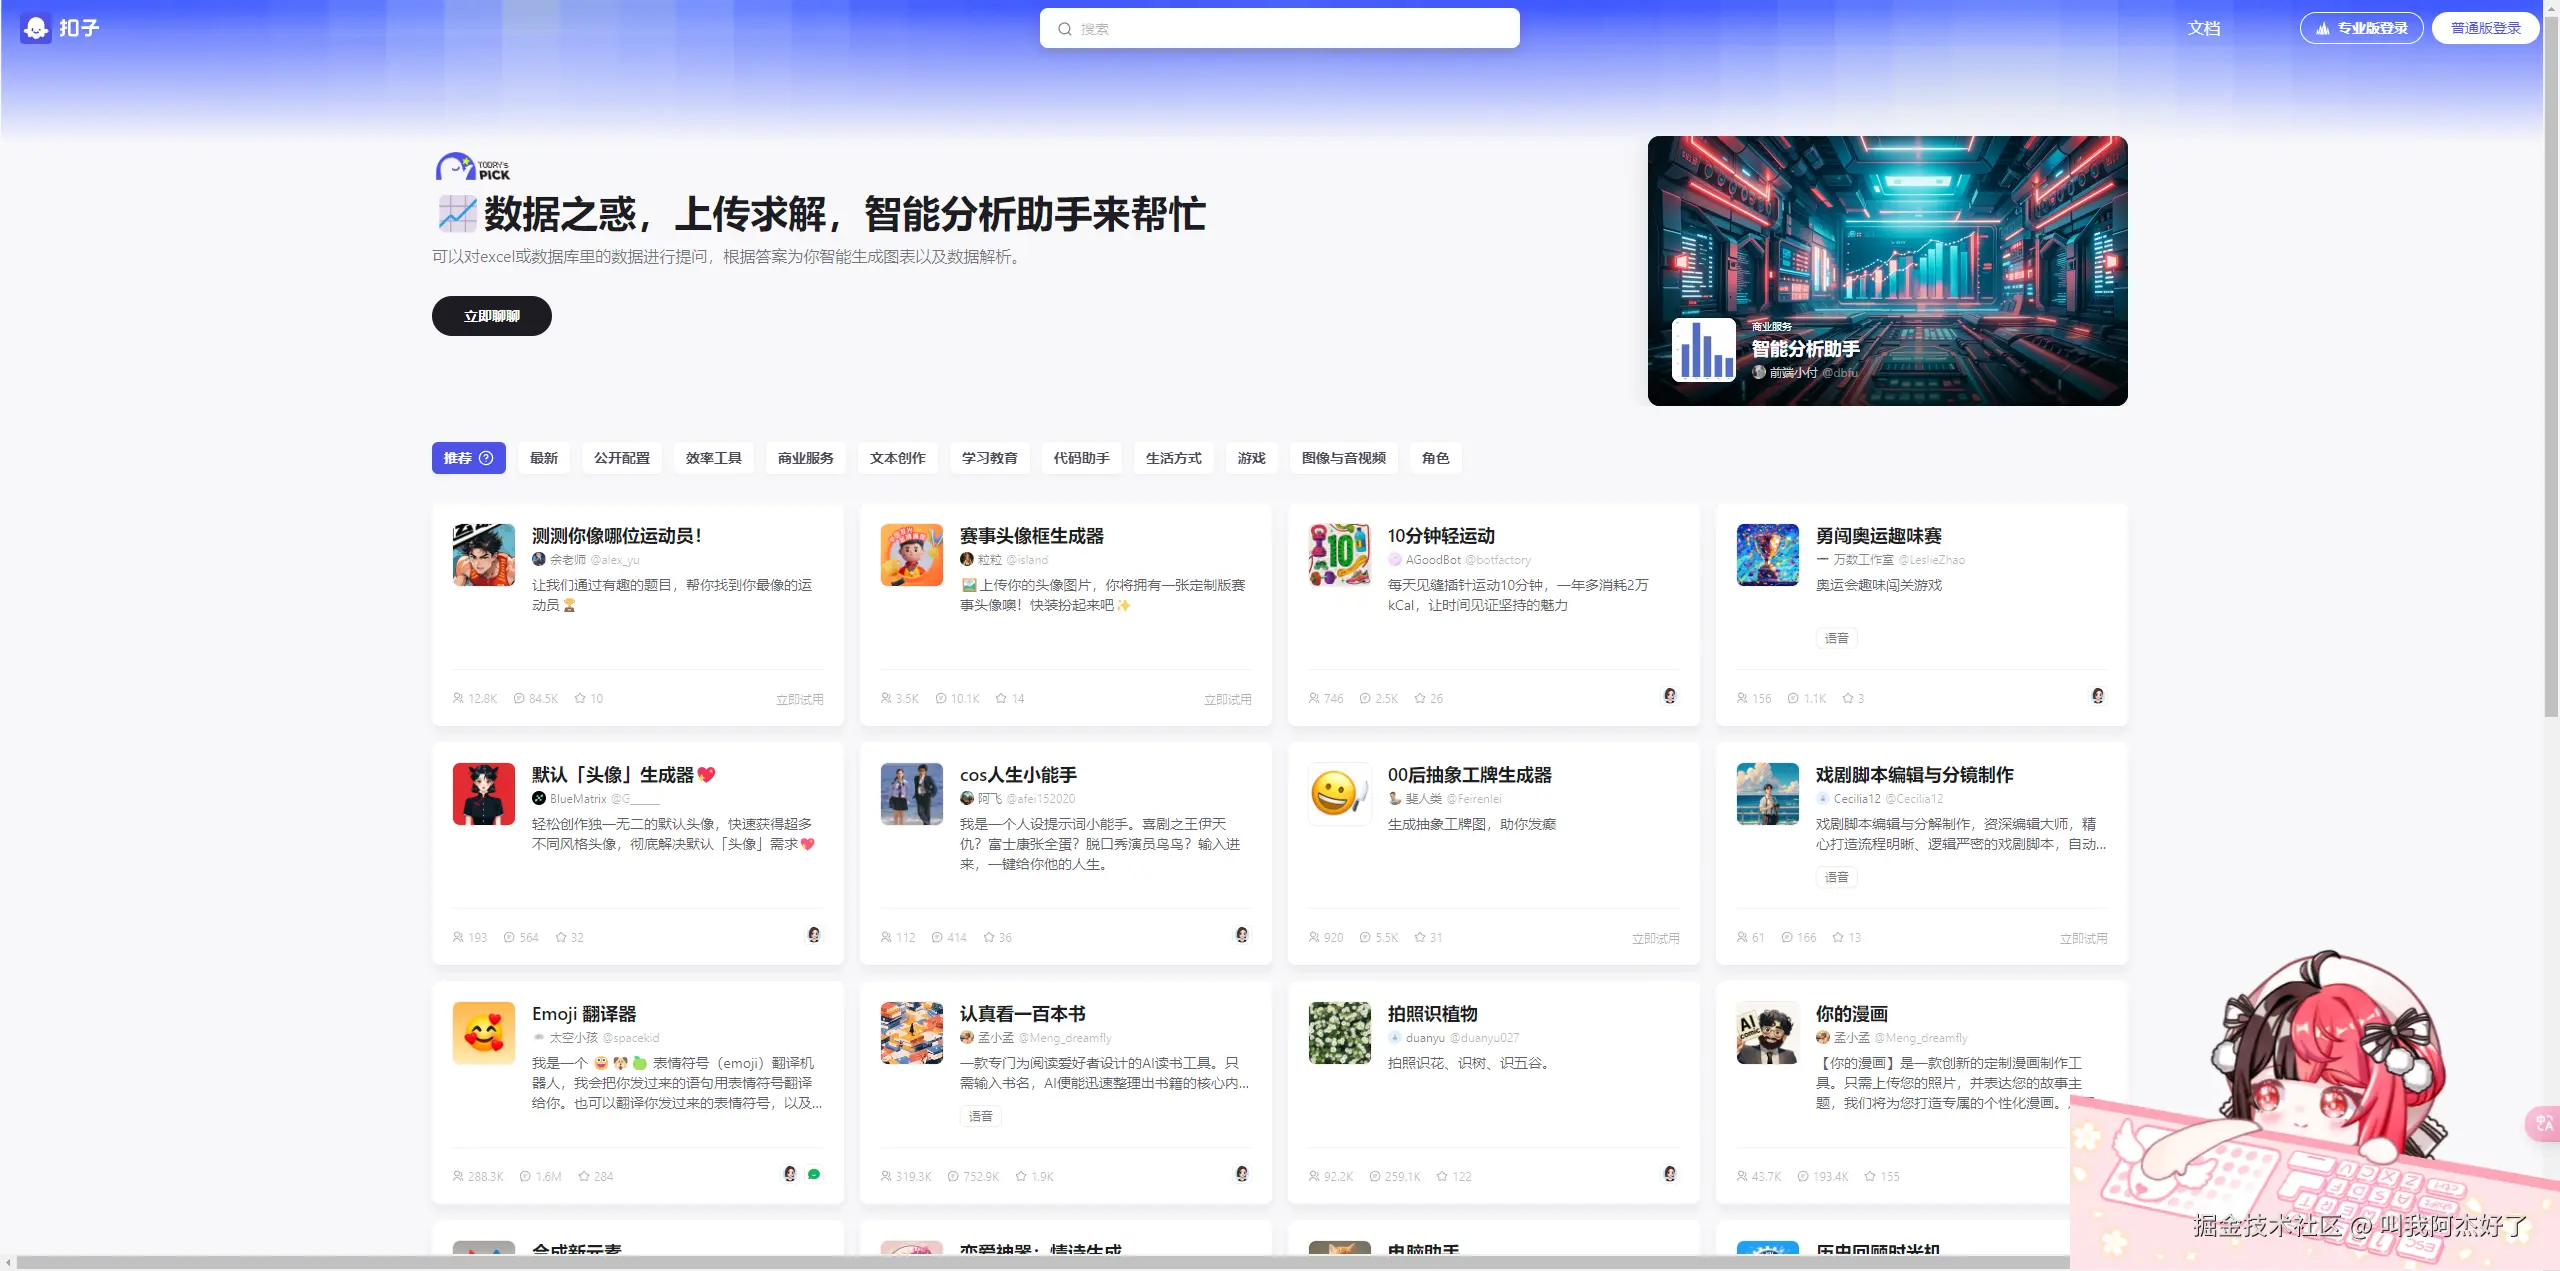Click the Coze logo icon at top left
Image resolution: width=2560 pixels, height=1271 pixels.
[36, 28]
